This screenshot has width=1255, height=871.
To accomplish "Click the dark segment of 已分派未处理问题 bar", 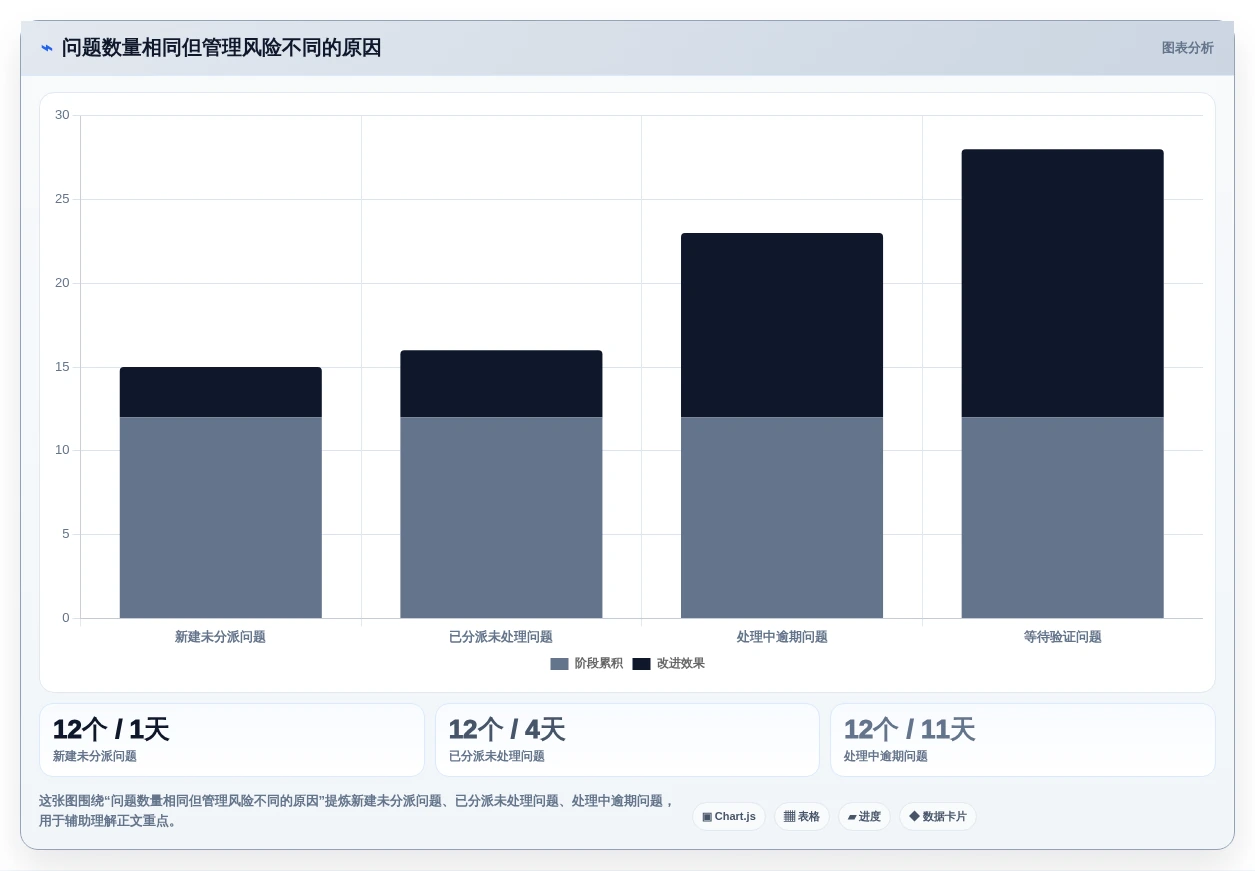I will pos(501,384).
